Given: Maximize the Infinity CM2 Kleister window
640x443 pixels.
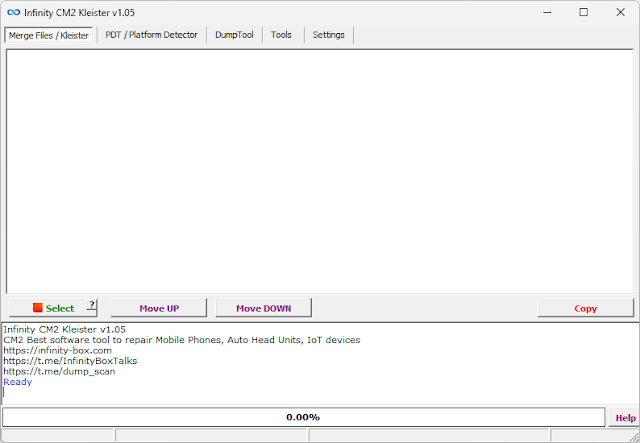Looking at the screenshot, I should point(583,12).
